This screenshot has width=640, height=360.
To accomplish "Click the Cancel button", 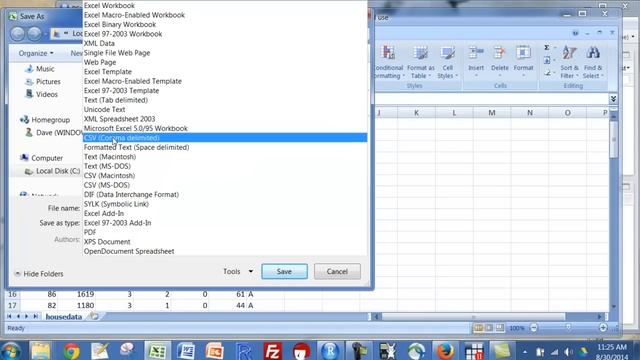I will pos(337,271).
